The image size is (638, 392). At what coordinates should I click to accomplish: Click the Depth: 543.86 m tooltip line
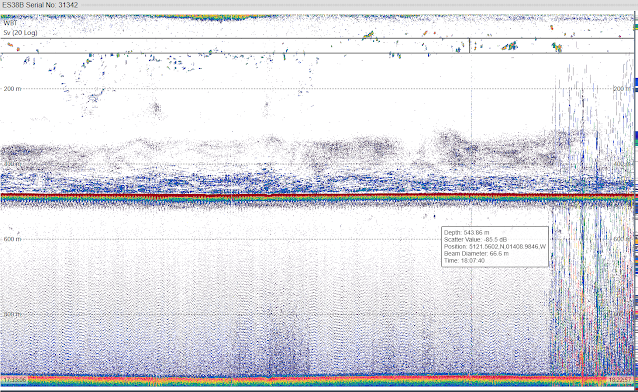pyautogui.click(x=466, y=232)
